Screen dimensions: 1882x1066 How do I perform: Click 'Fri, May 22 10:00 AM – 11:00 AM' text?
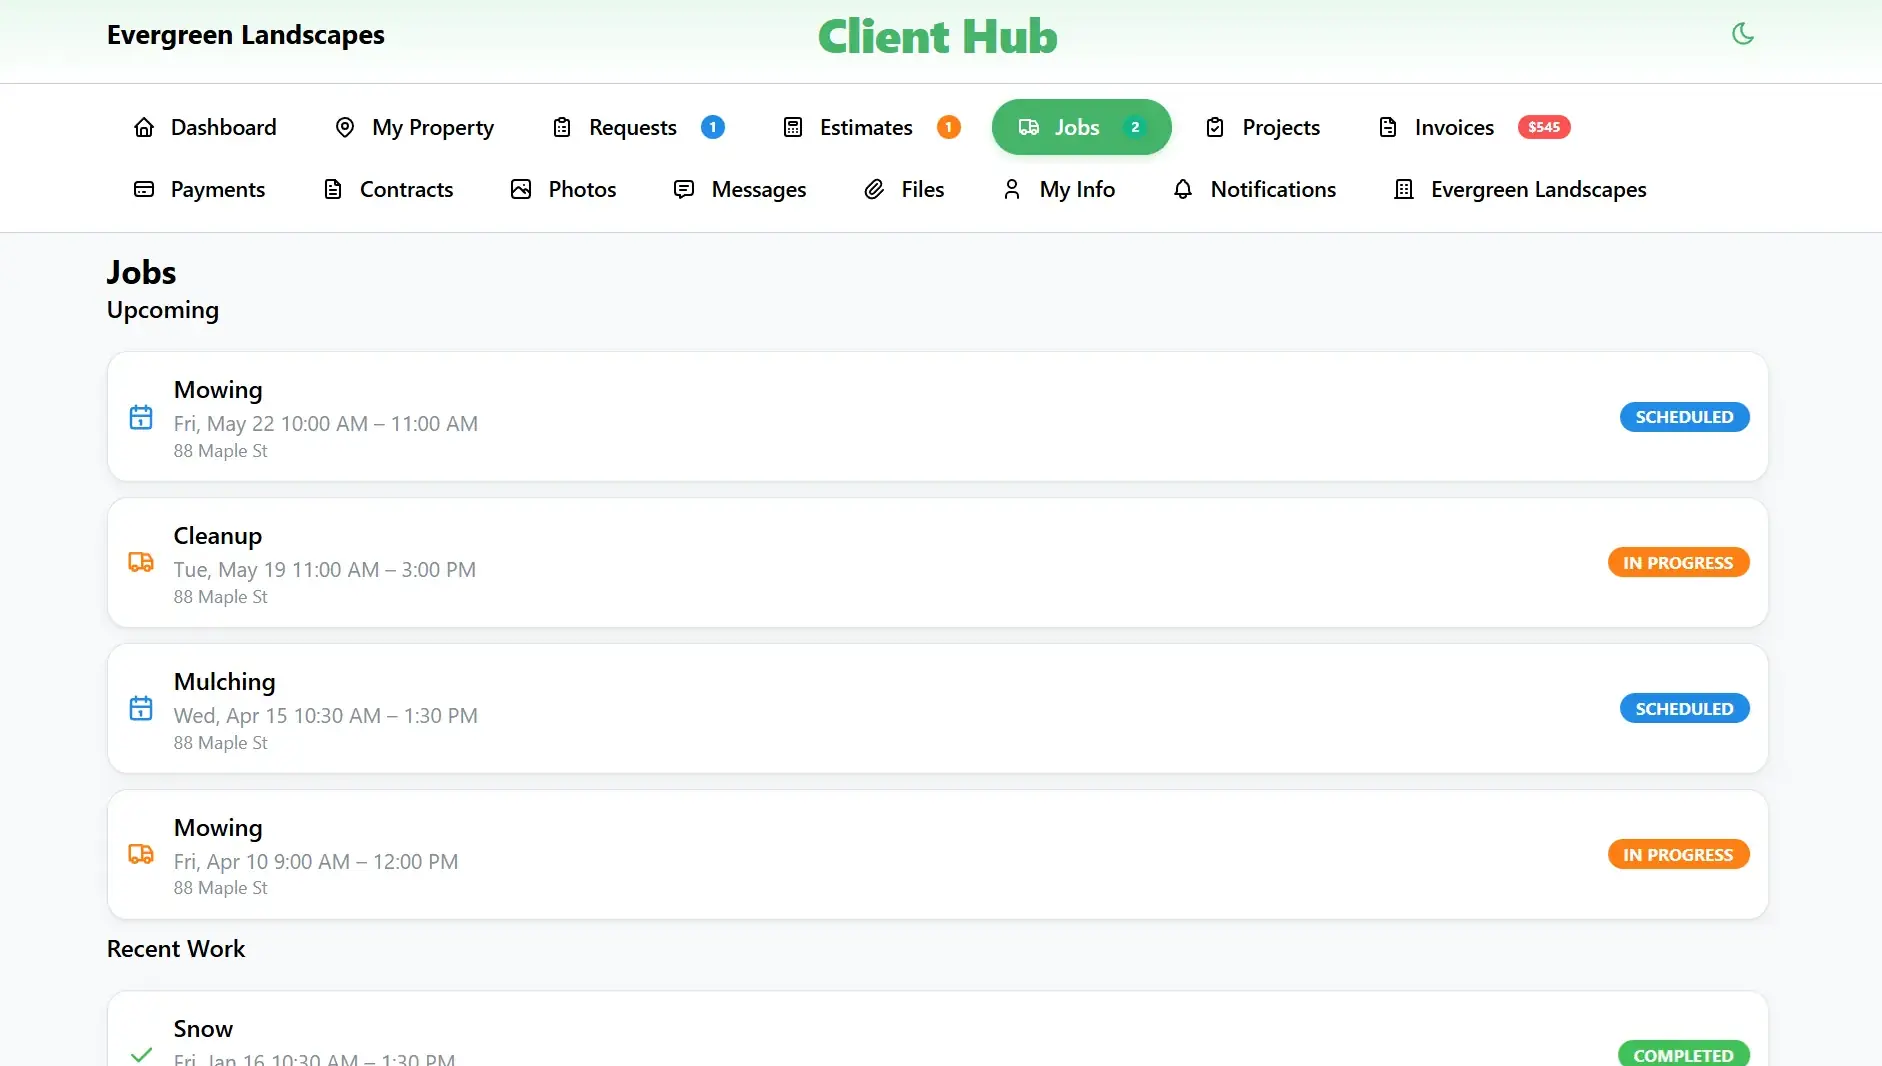coord(326,423)
